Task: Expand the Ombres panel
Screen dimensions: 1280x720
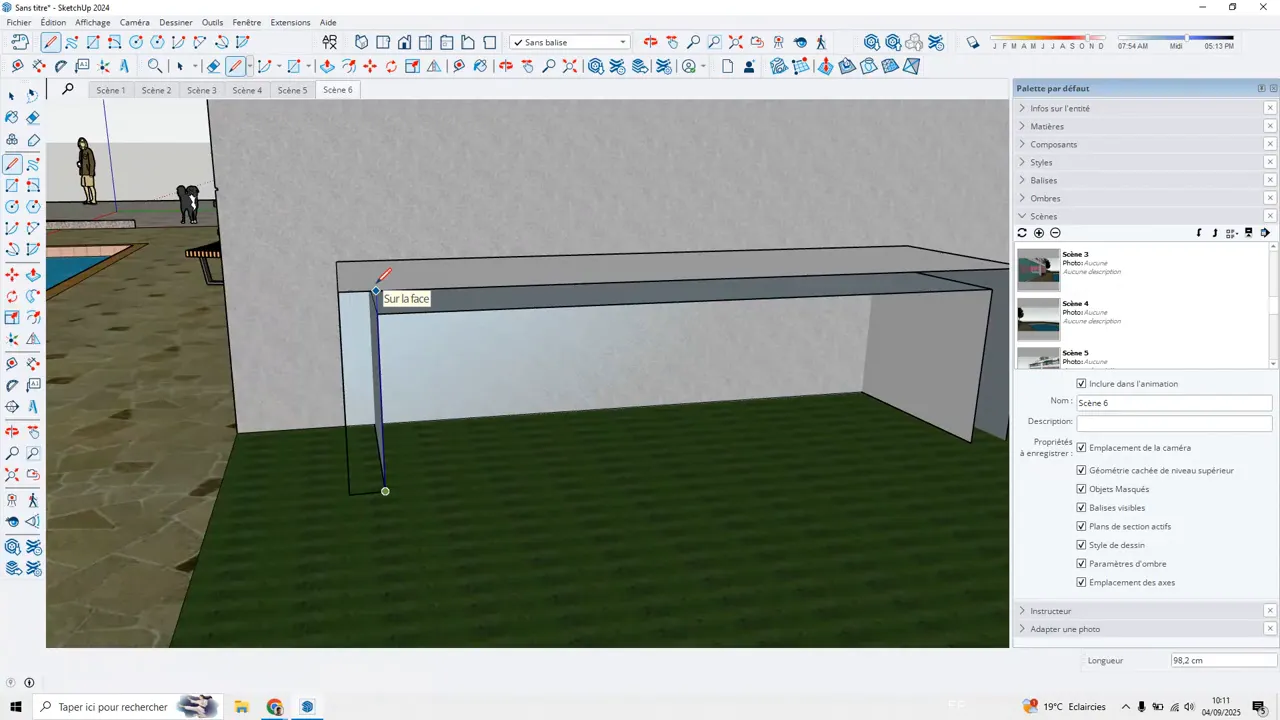Action: click(x=1139, y=198)
